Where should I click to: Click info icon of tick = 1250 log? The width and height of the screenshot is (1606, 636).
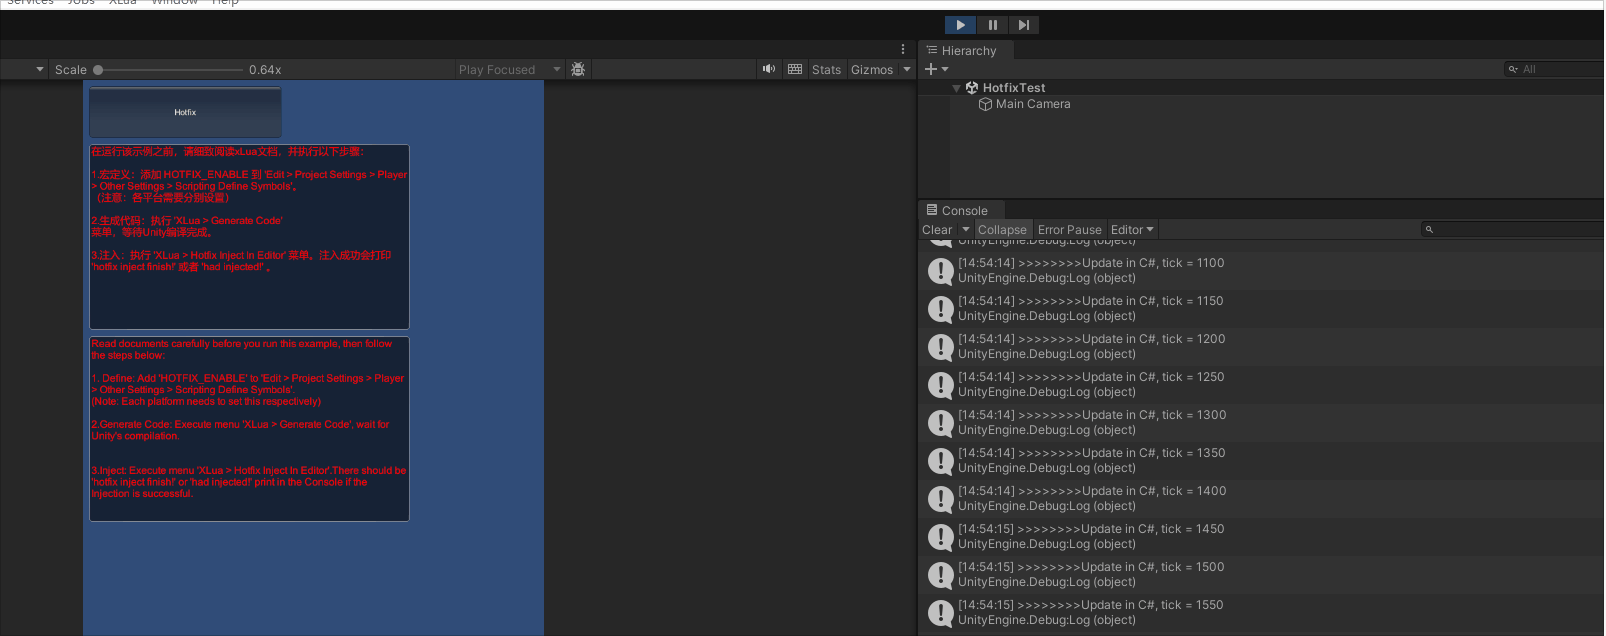940,385
